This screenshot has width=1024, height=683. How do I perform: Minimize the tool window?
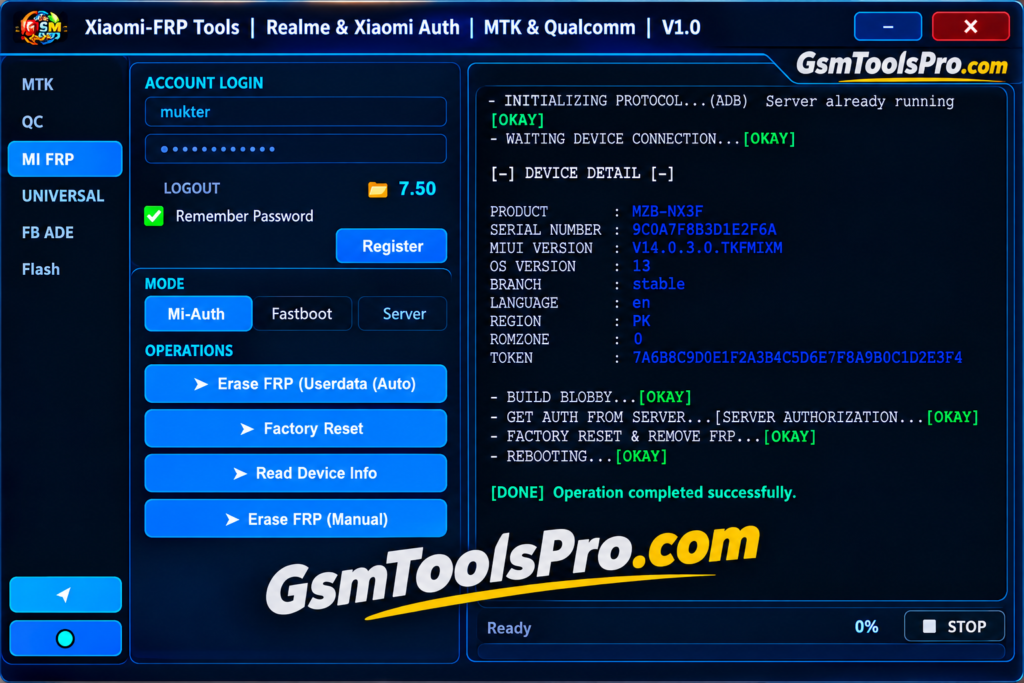pos(888,27)
